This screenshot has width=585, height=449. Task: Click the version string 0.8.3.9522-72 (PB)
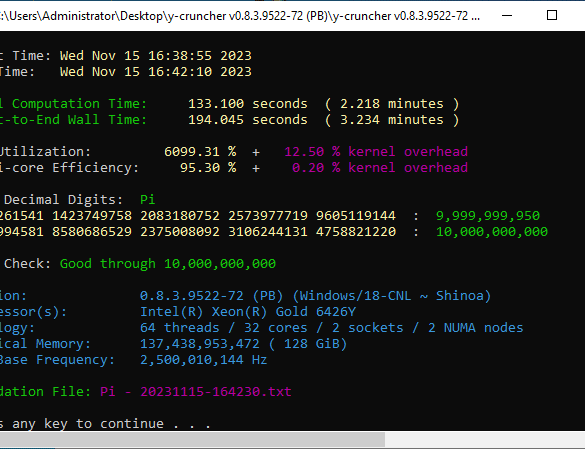[212, 296]
